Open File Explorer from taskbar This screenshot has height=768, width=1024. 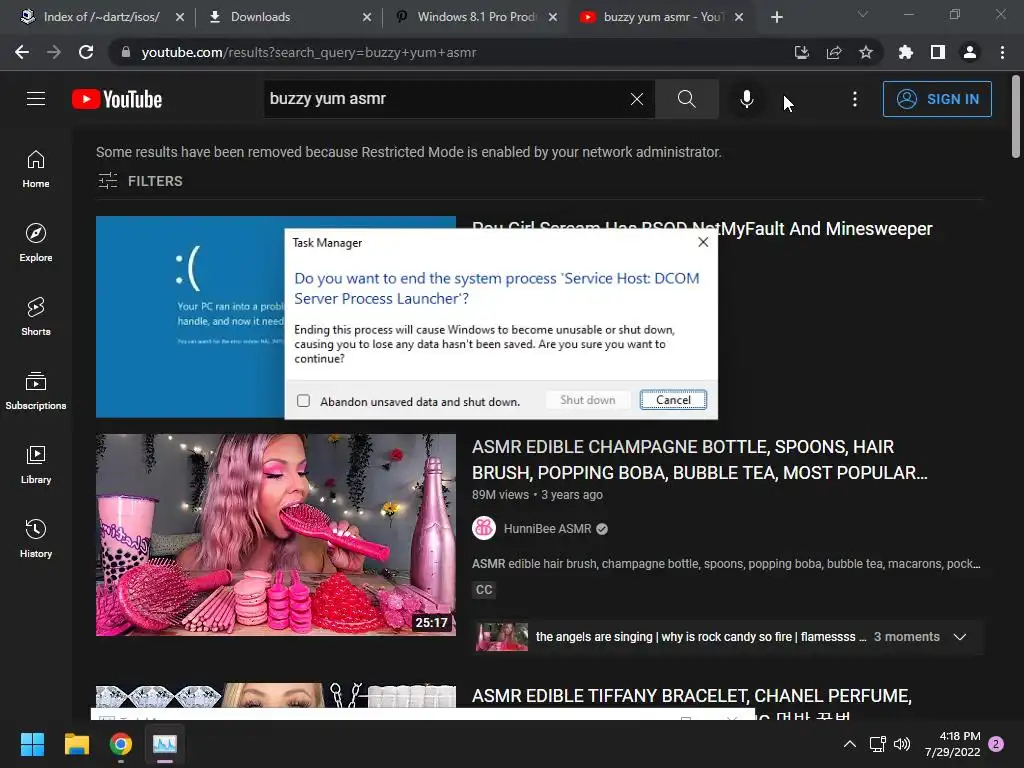pyautogui.click(x=76, y=744)
